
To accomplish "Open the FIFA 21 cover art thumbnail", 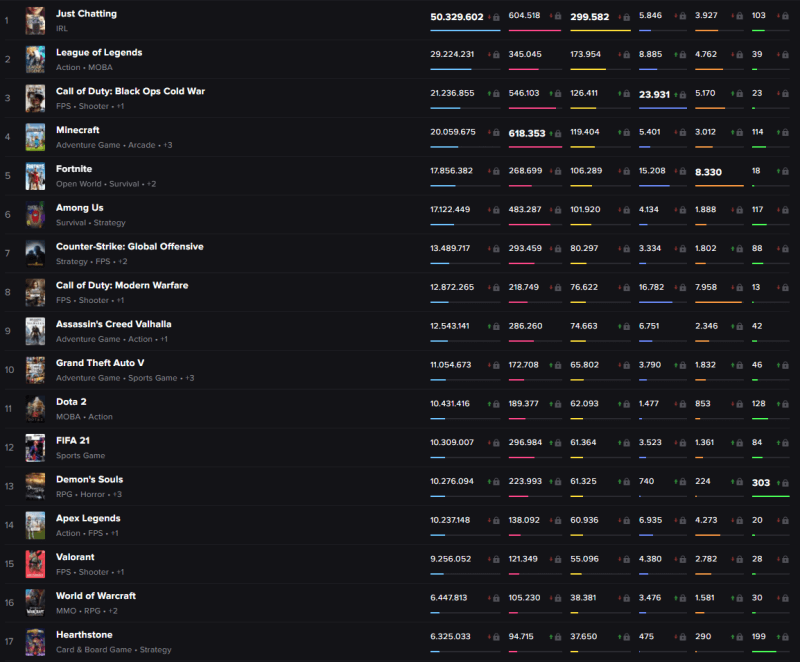I will 35,448.
